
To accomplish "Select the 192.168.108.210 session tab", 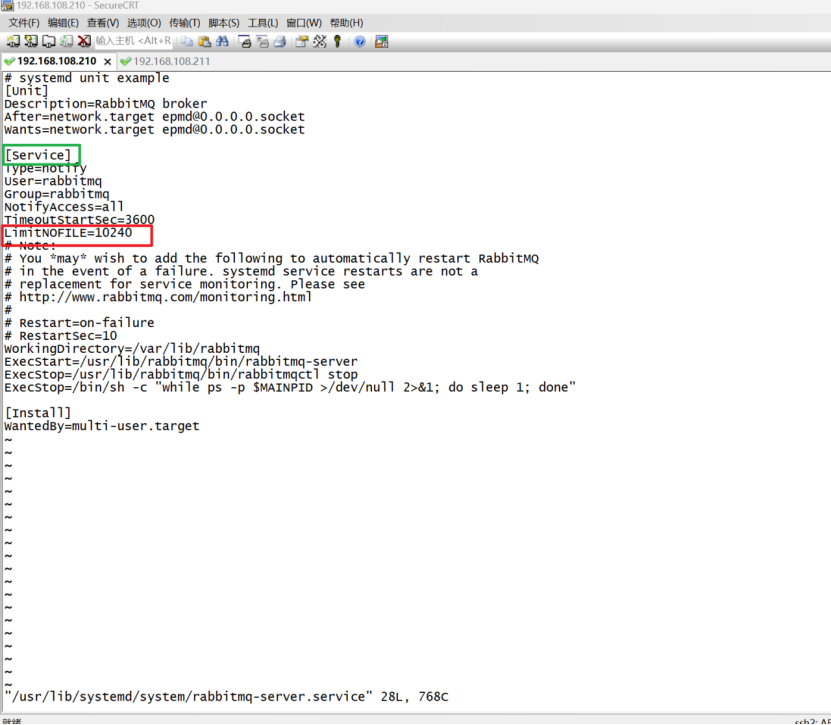I will coord(57,61).
